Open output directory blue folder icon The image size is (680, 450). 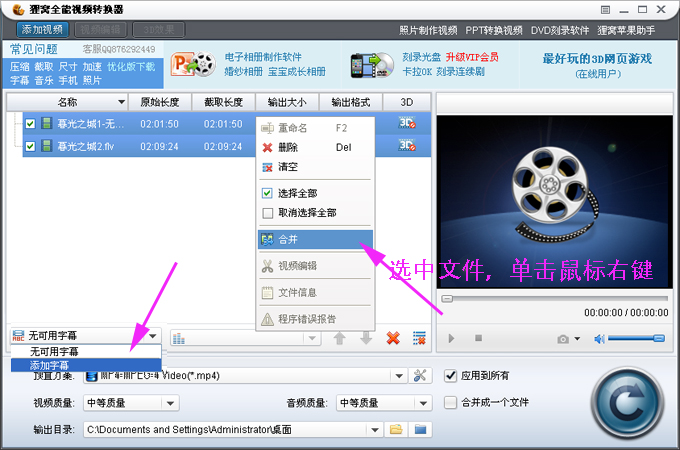click(420, 429)
